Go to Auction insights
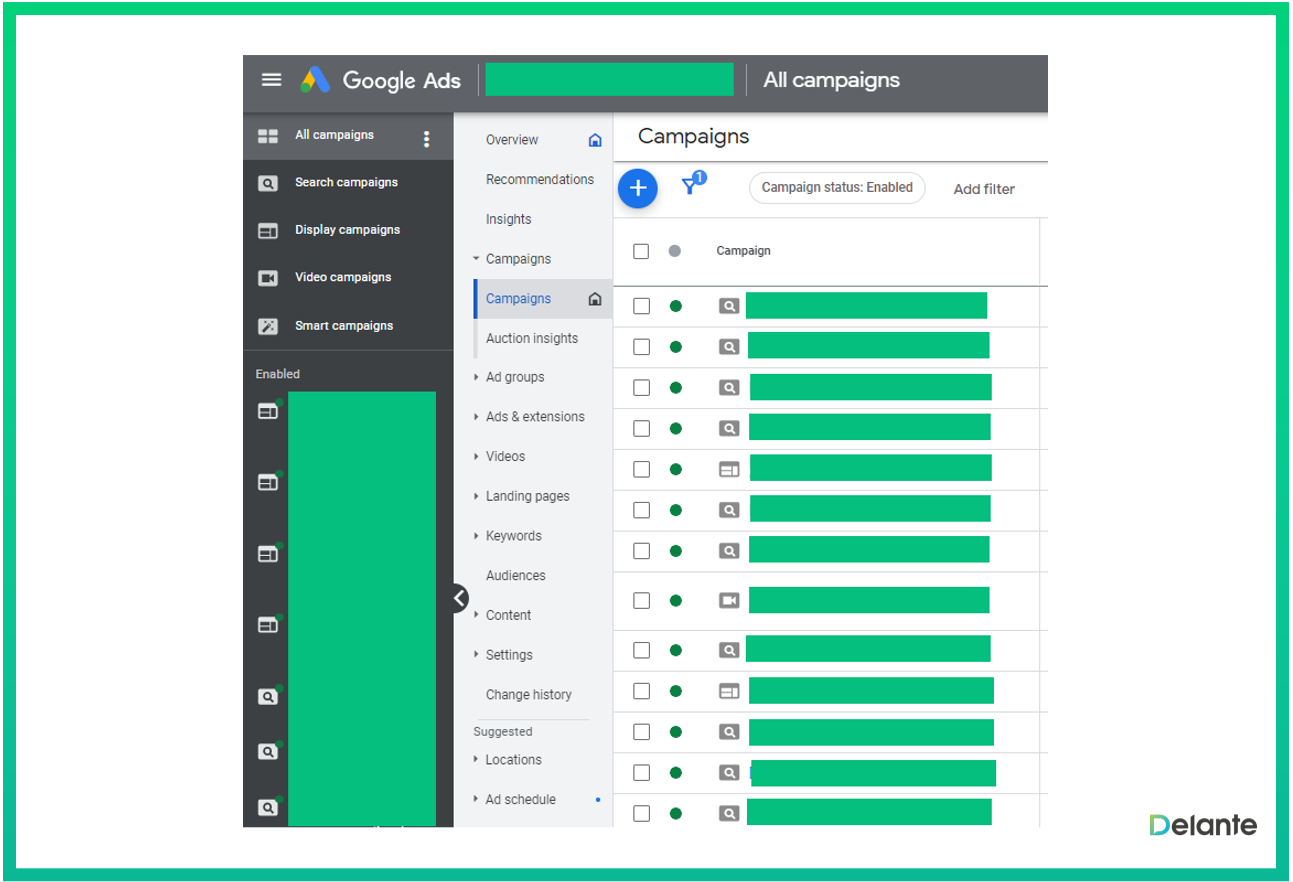 [x=532, y=339]
